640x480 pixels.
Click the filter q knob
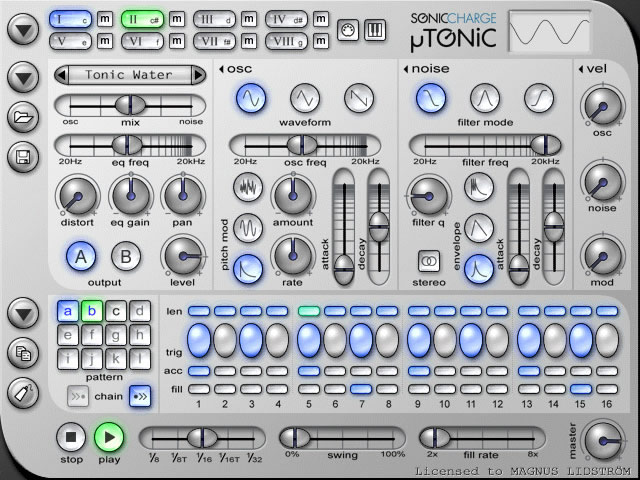coord(429,196)
